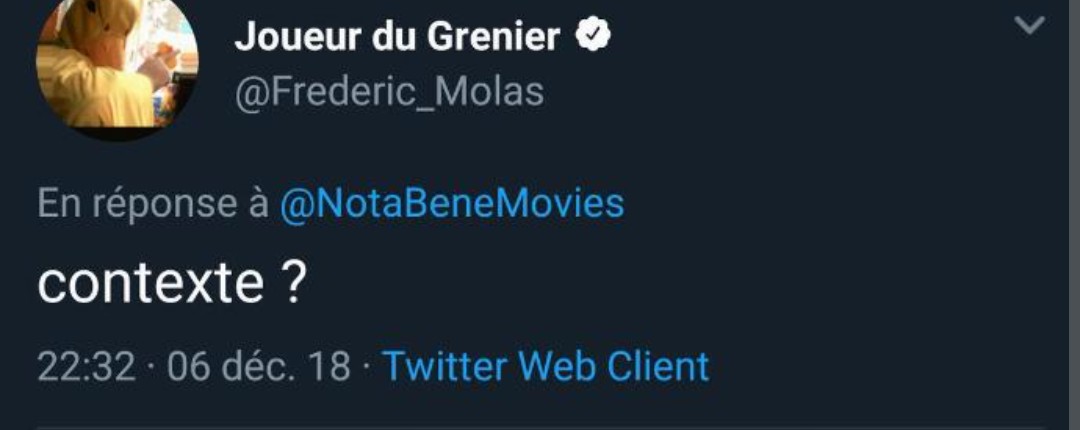This screenshot has width=1080, height=430.
Task: Open the tweet options chevron menu
Action: click(1029, 26)
